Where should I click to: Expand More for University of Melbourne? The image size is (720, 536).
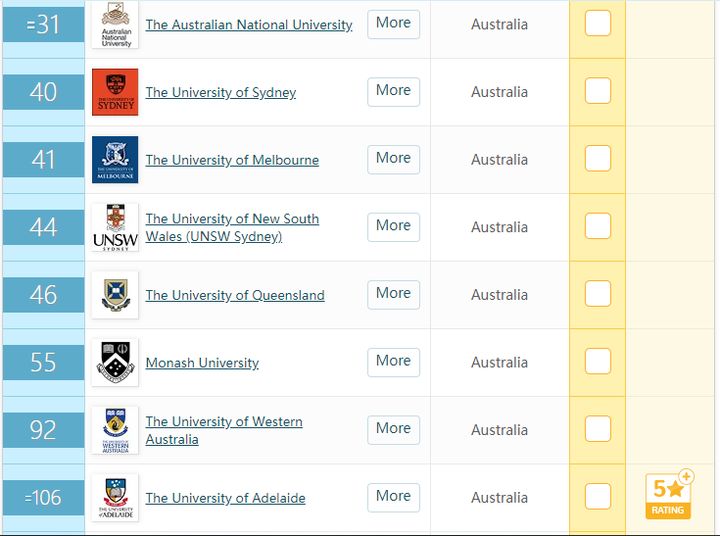pyautogui.click(x=394, y=159)
